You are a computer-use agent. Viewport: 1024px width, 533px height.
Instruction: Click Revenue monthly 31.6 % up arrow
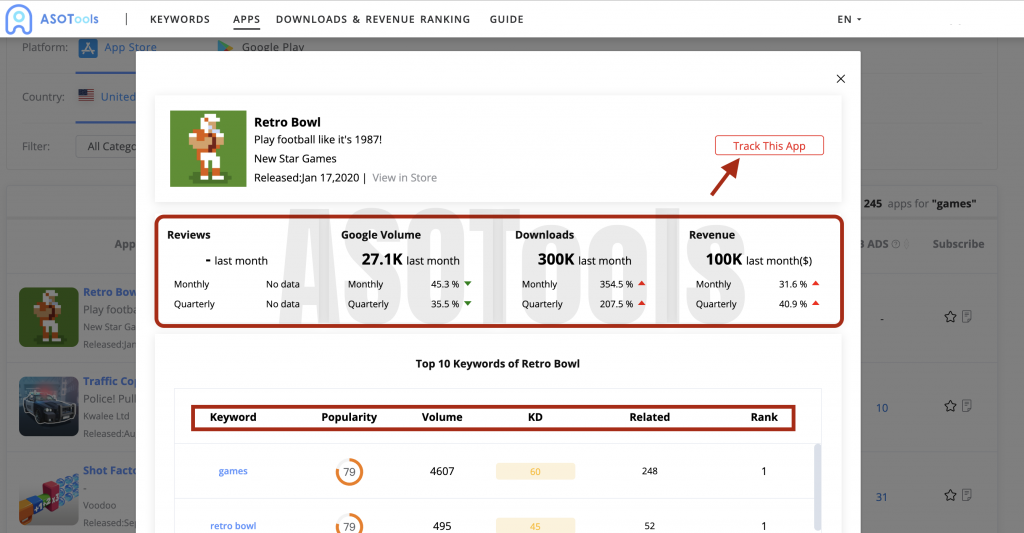click(x=816, y=283)
